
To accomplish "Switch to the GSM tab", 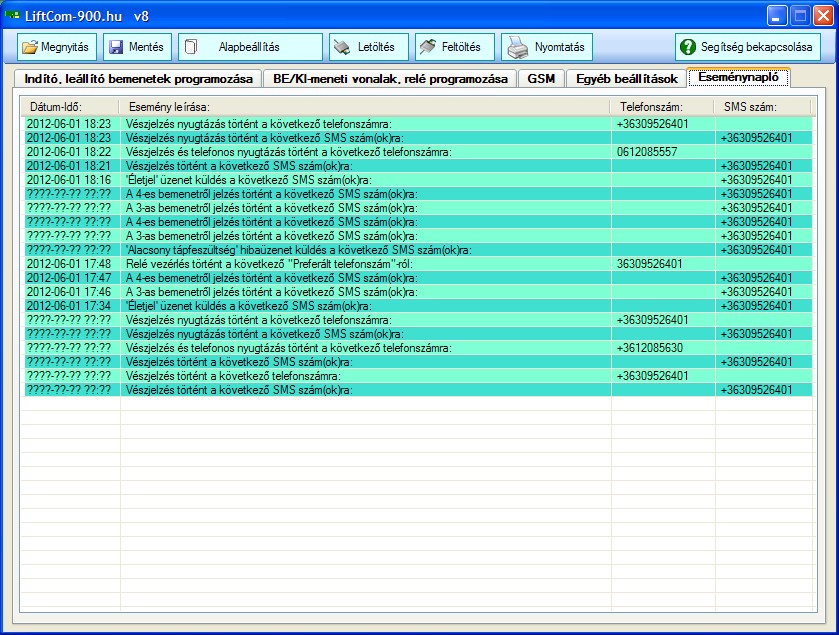I will point(541,79).
